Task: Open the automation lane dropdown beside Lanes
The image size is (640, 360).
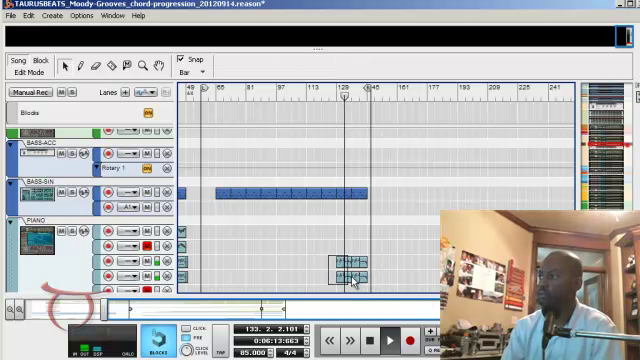Action: pos(145,93)
